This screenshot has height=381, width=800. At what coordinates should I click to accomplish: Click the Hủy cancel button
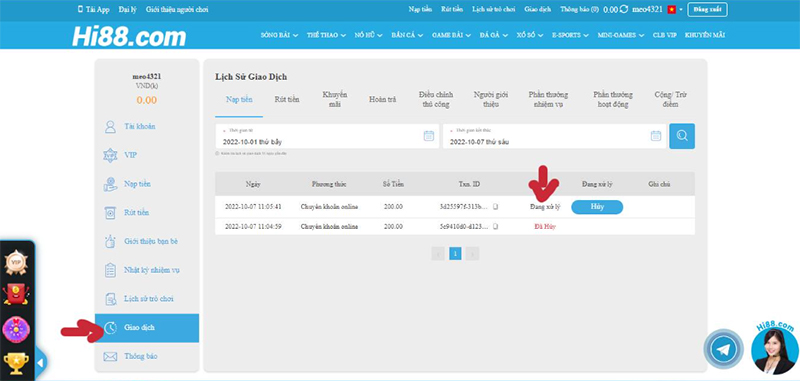[597, 207]
